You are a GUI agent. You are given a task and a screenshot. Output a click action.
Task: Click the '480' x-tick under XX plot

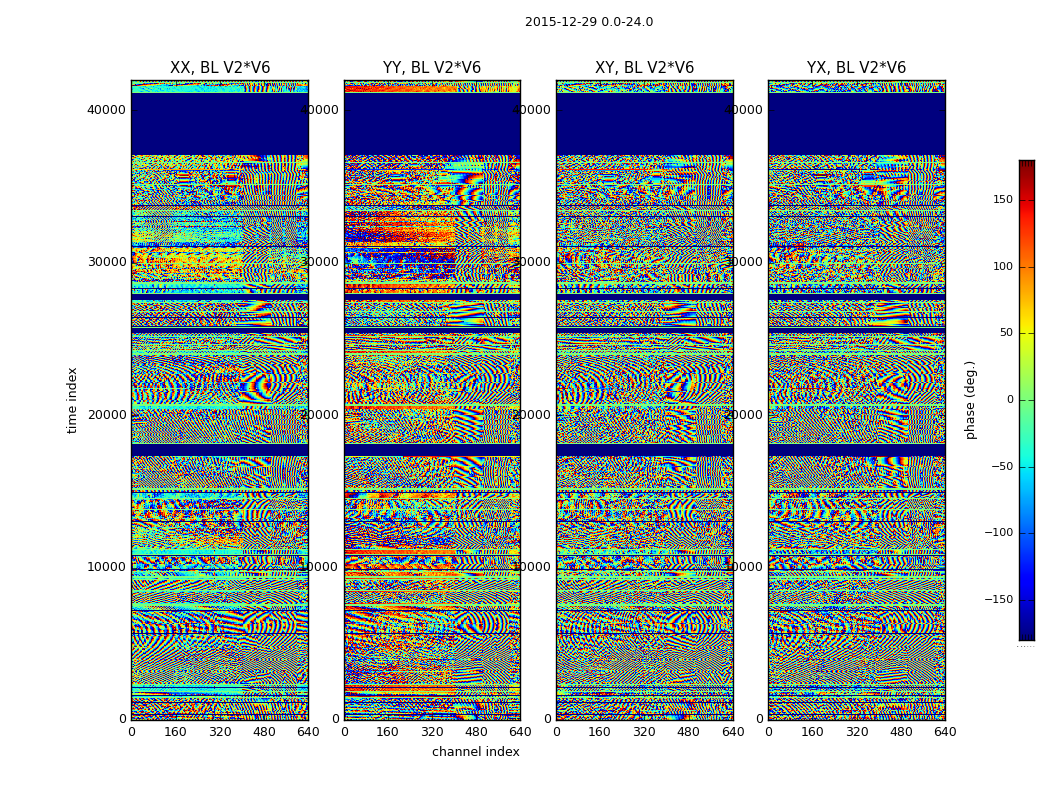pyautogui.click(x=264, y=732)
